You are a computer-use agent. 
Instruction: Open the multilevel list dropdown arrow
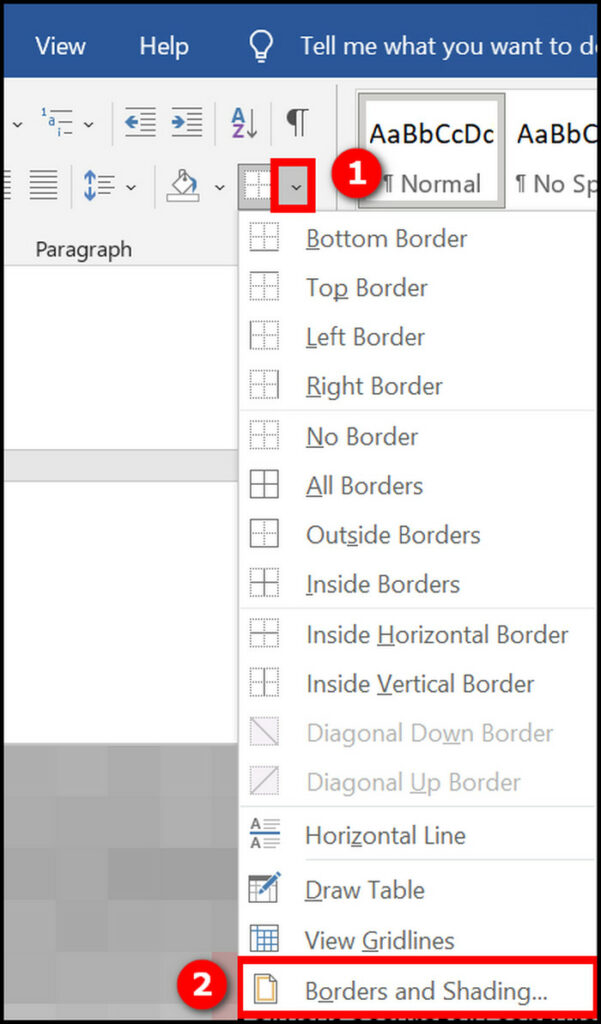(x=88, y=123)
